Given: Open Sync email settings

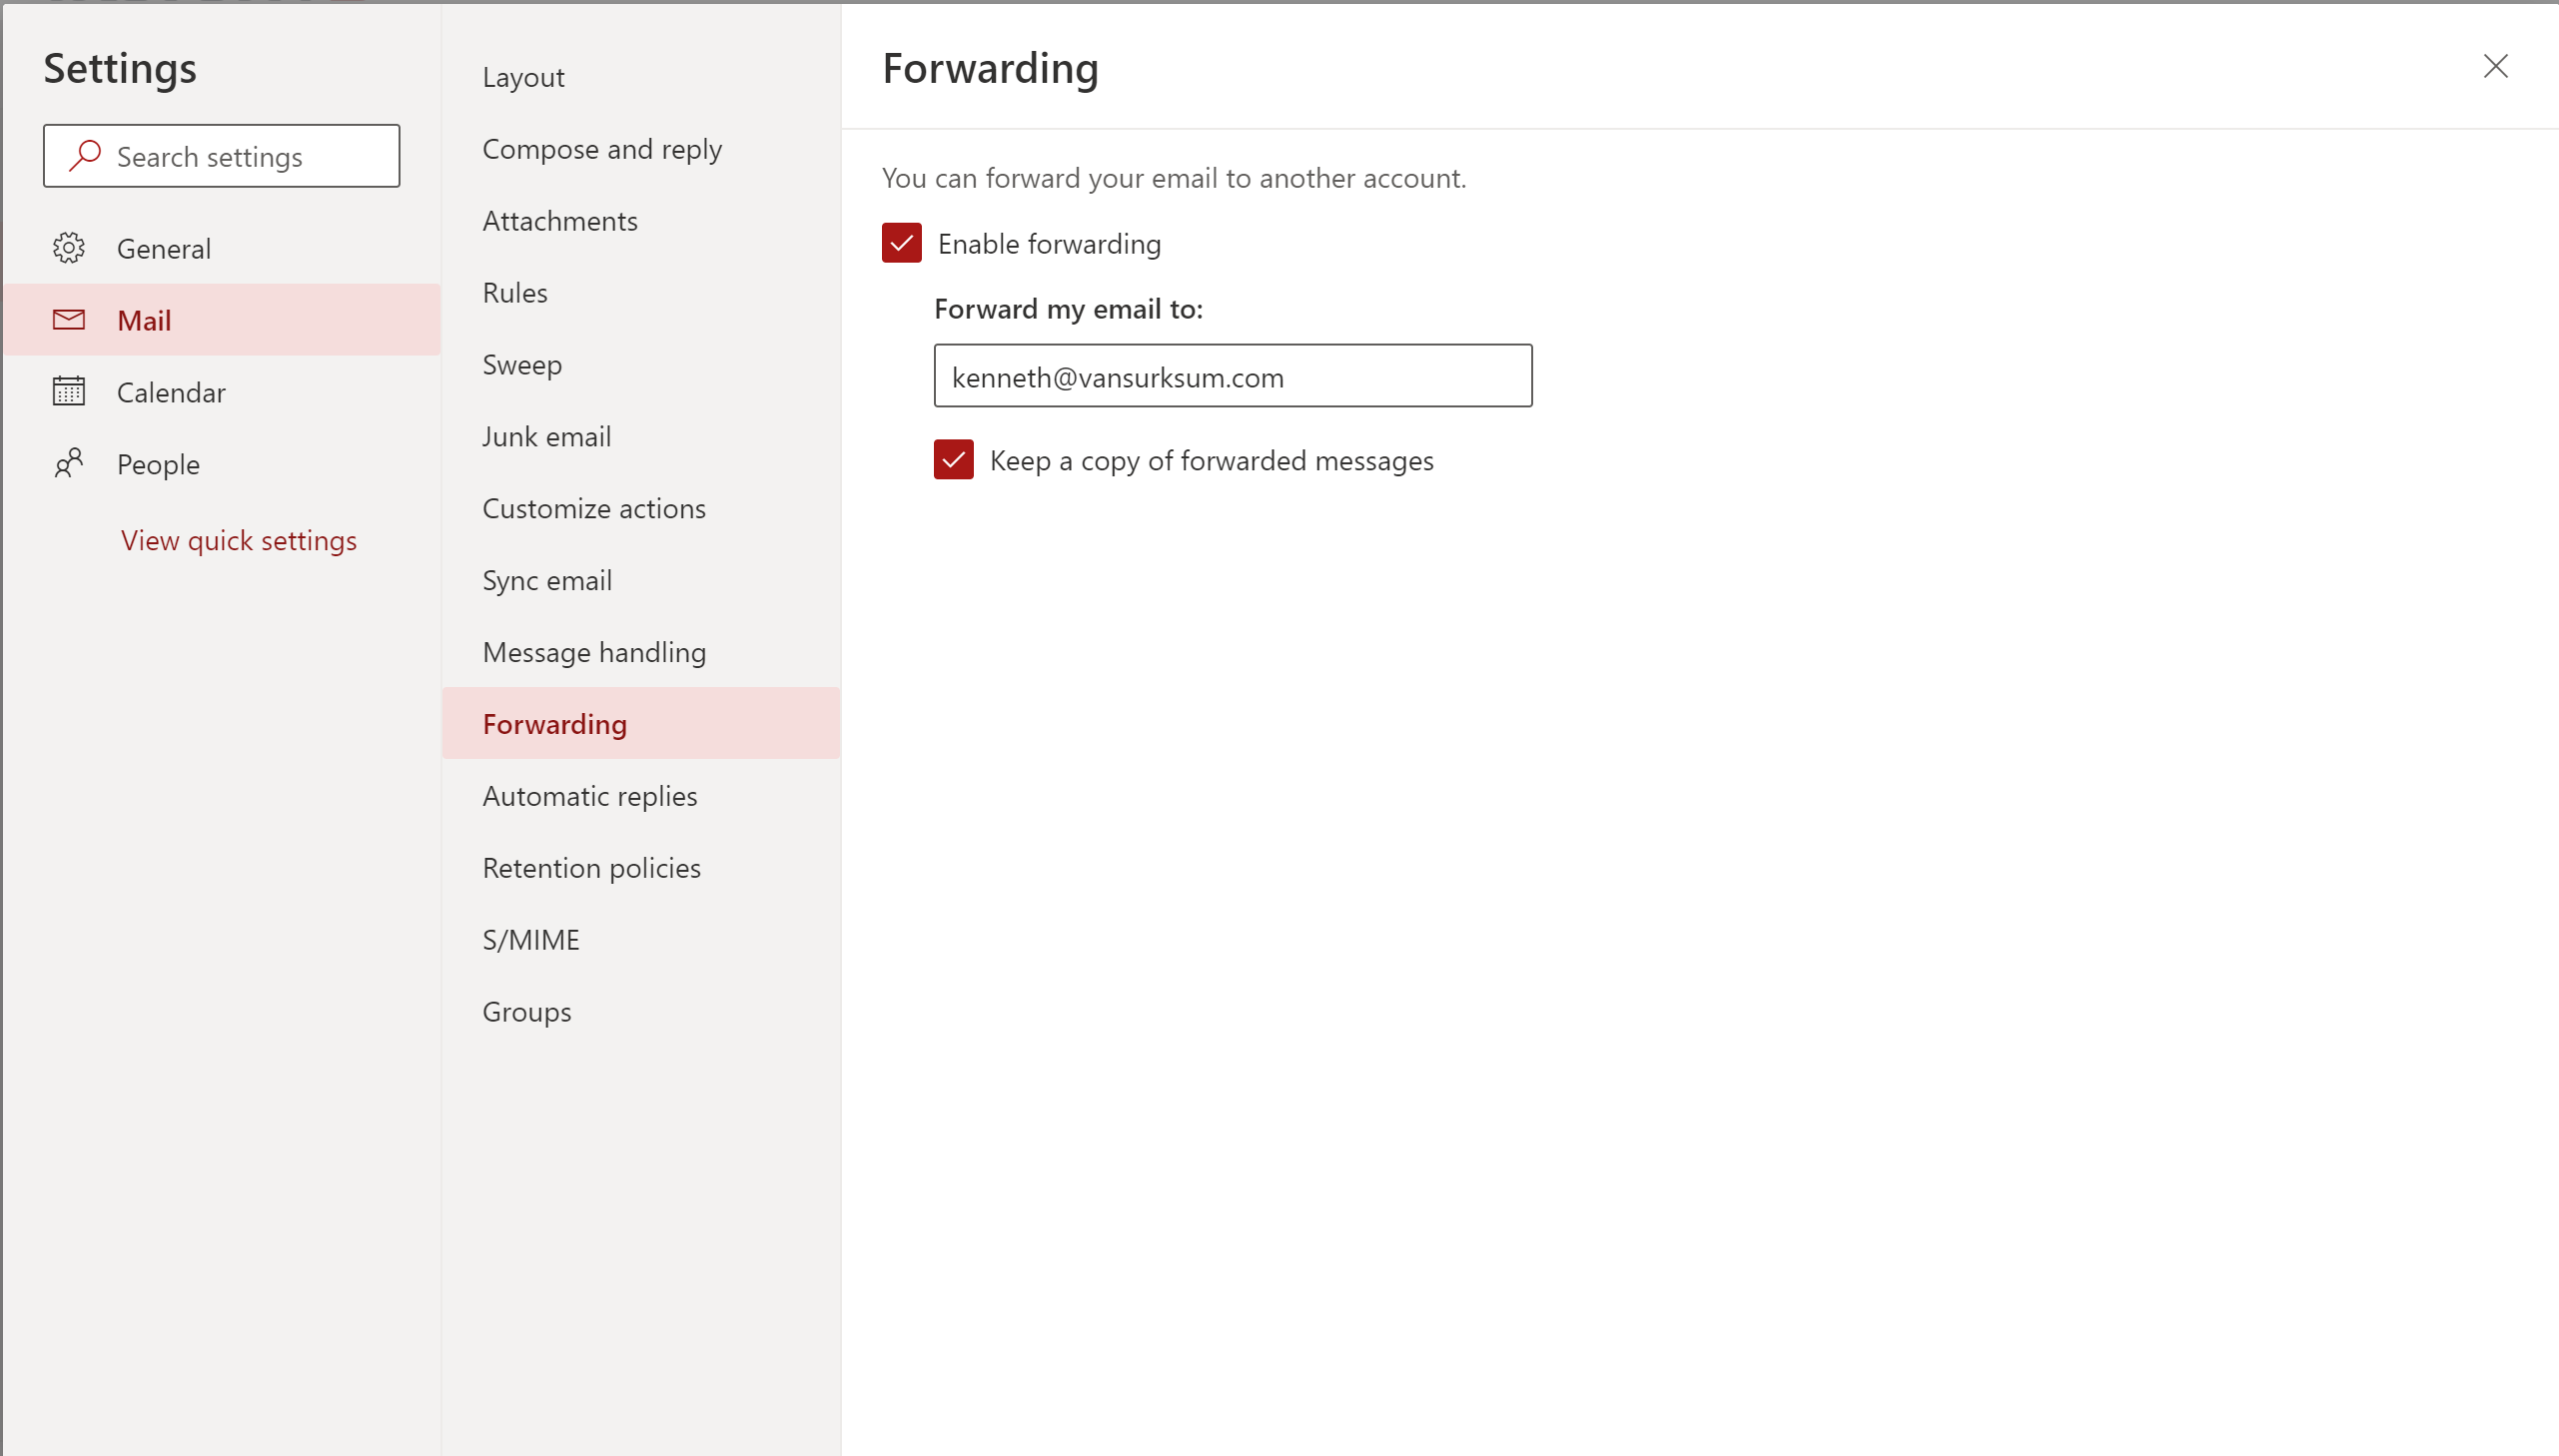Looking at the screenshot, I should pyautogui.click(x=547, y=581).
